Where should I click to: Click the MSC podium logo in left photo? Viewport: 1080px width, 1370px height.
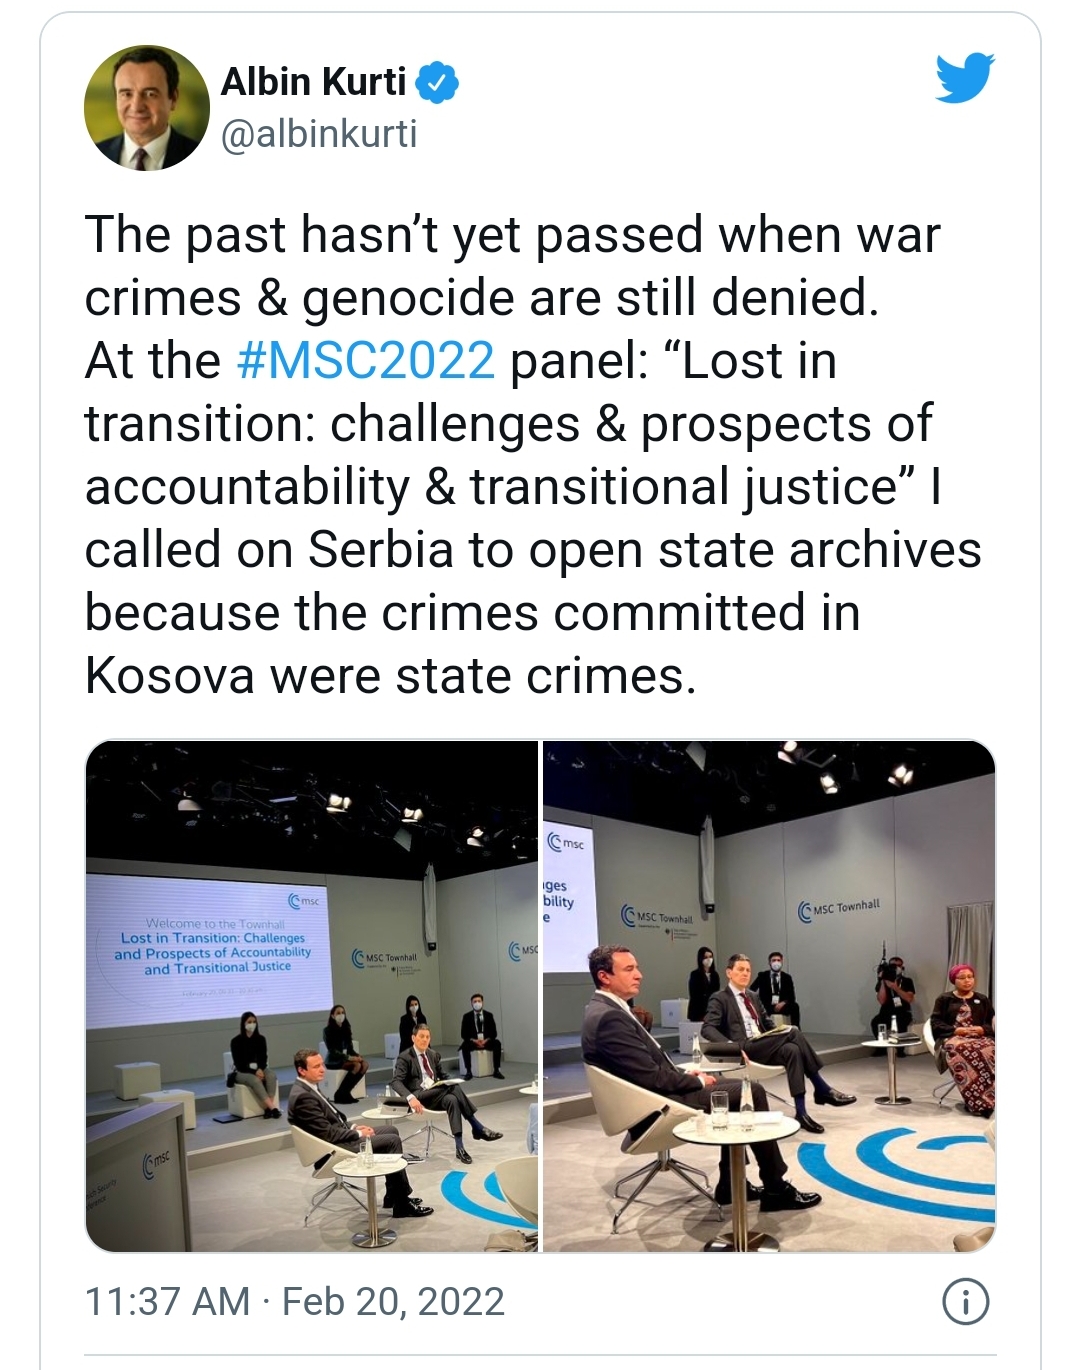(157, 1162)
